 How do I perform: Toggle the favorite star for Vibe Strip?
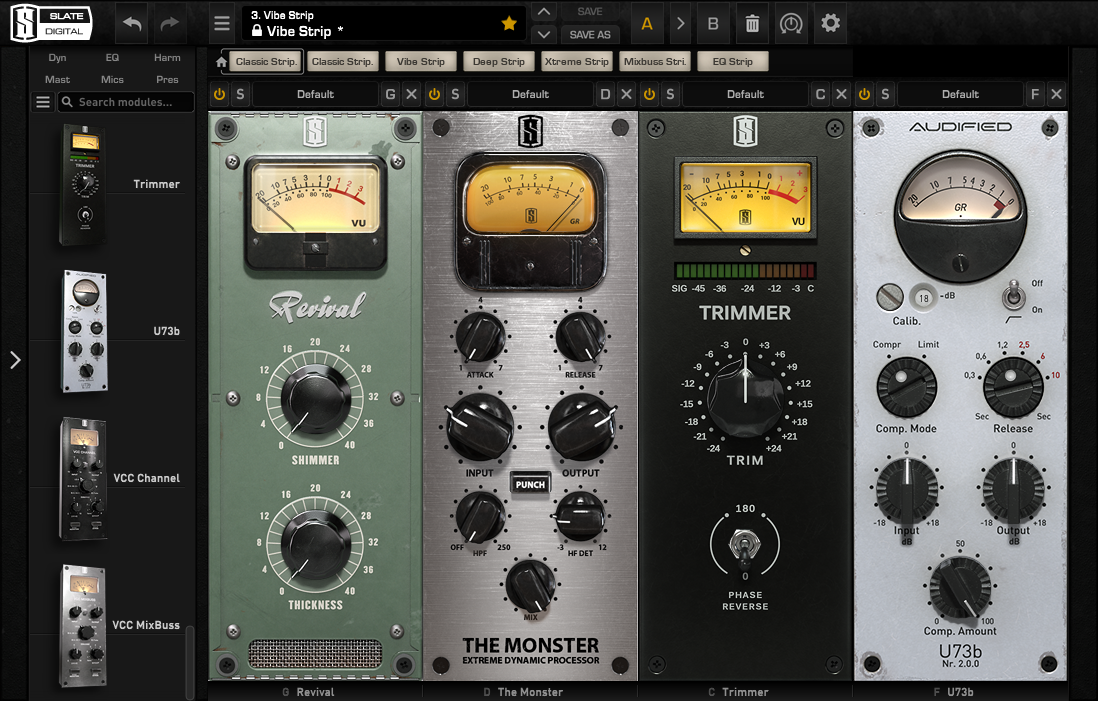pyautogui.click(x=509, y=23)
